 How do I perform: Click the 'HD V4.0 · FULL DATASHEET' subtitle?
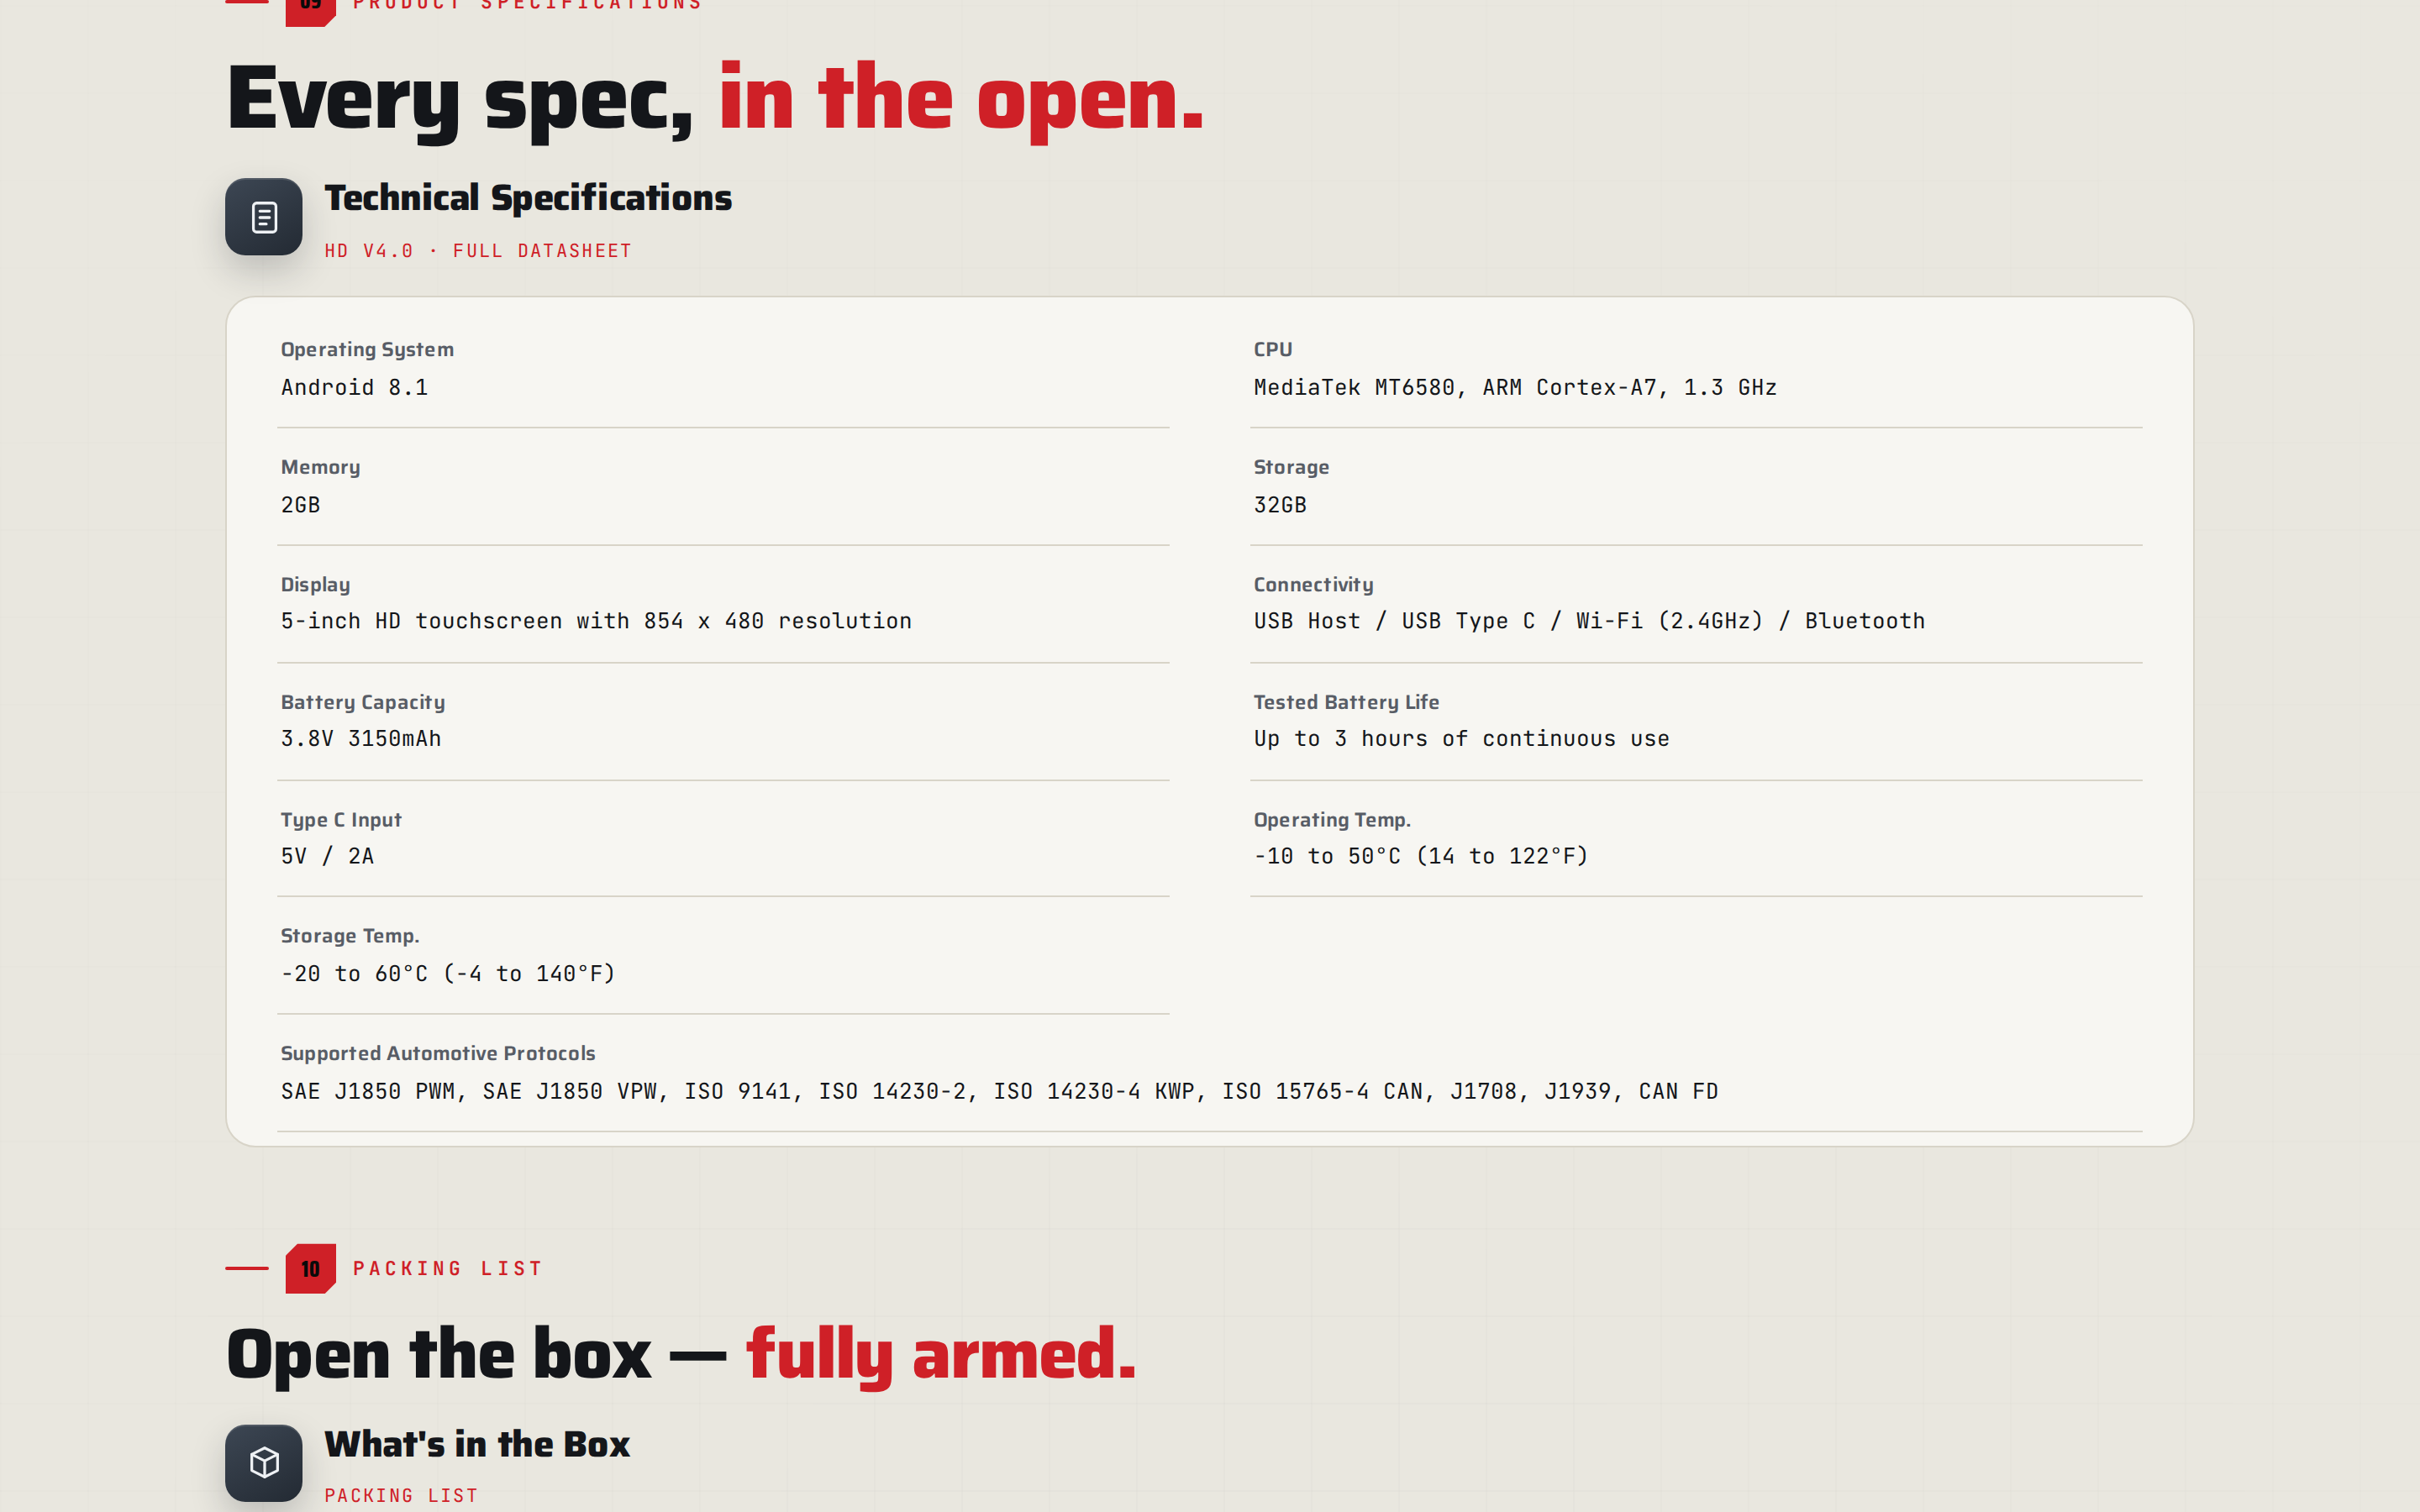coord(478,251)
